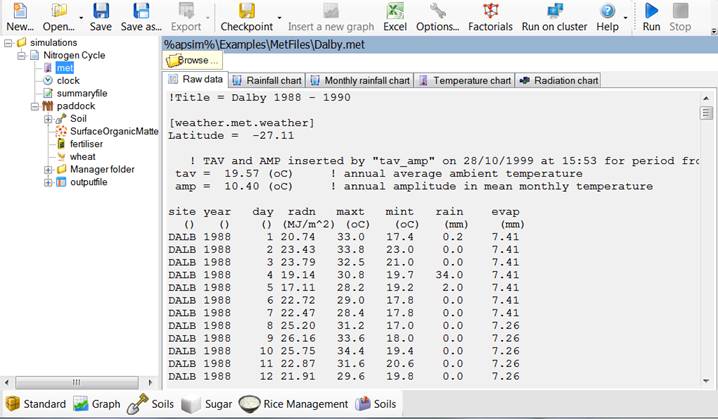Open the dropdown arrow next to Help
Image resolution: width=718 pixels, height=419 pixels.
click(625, 18)
